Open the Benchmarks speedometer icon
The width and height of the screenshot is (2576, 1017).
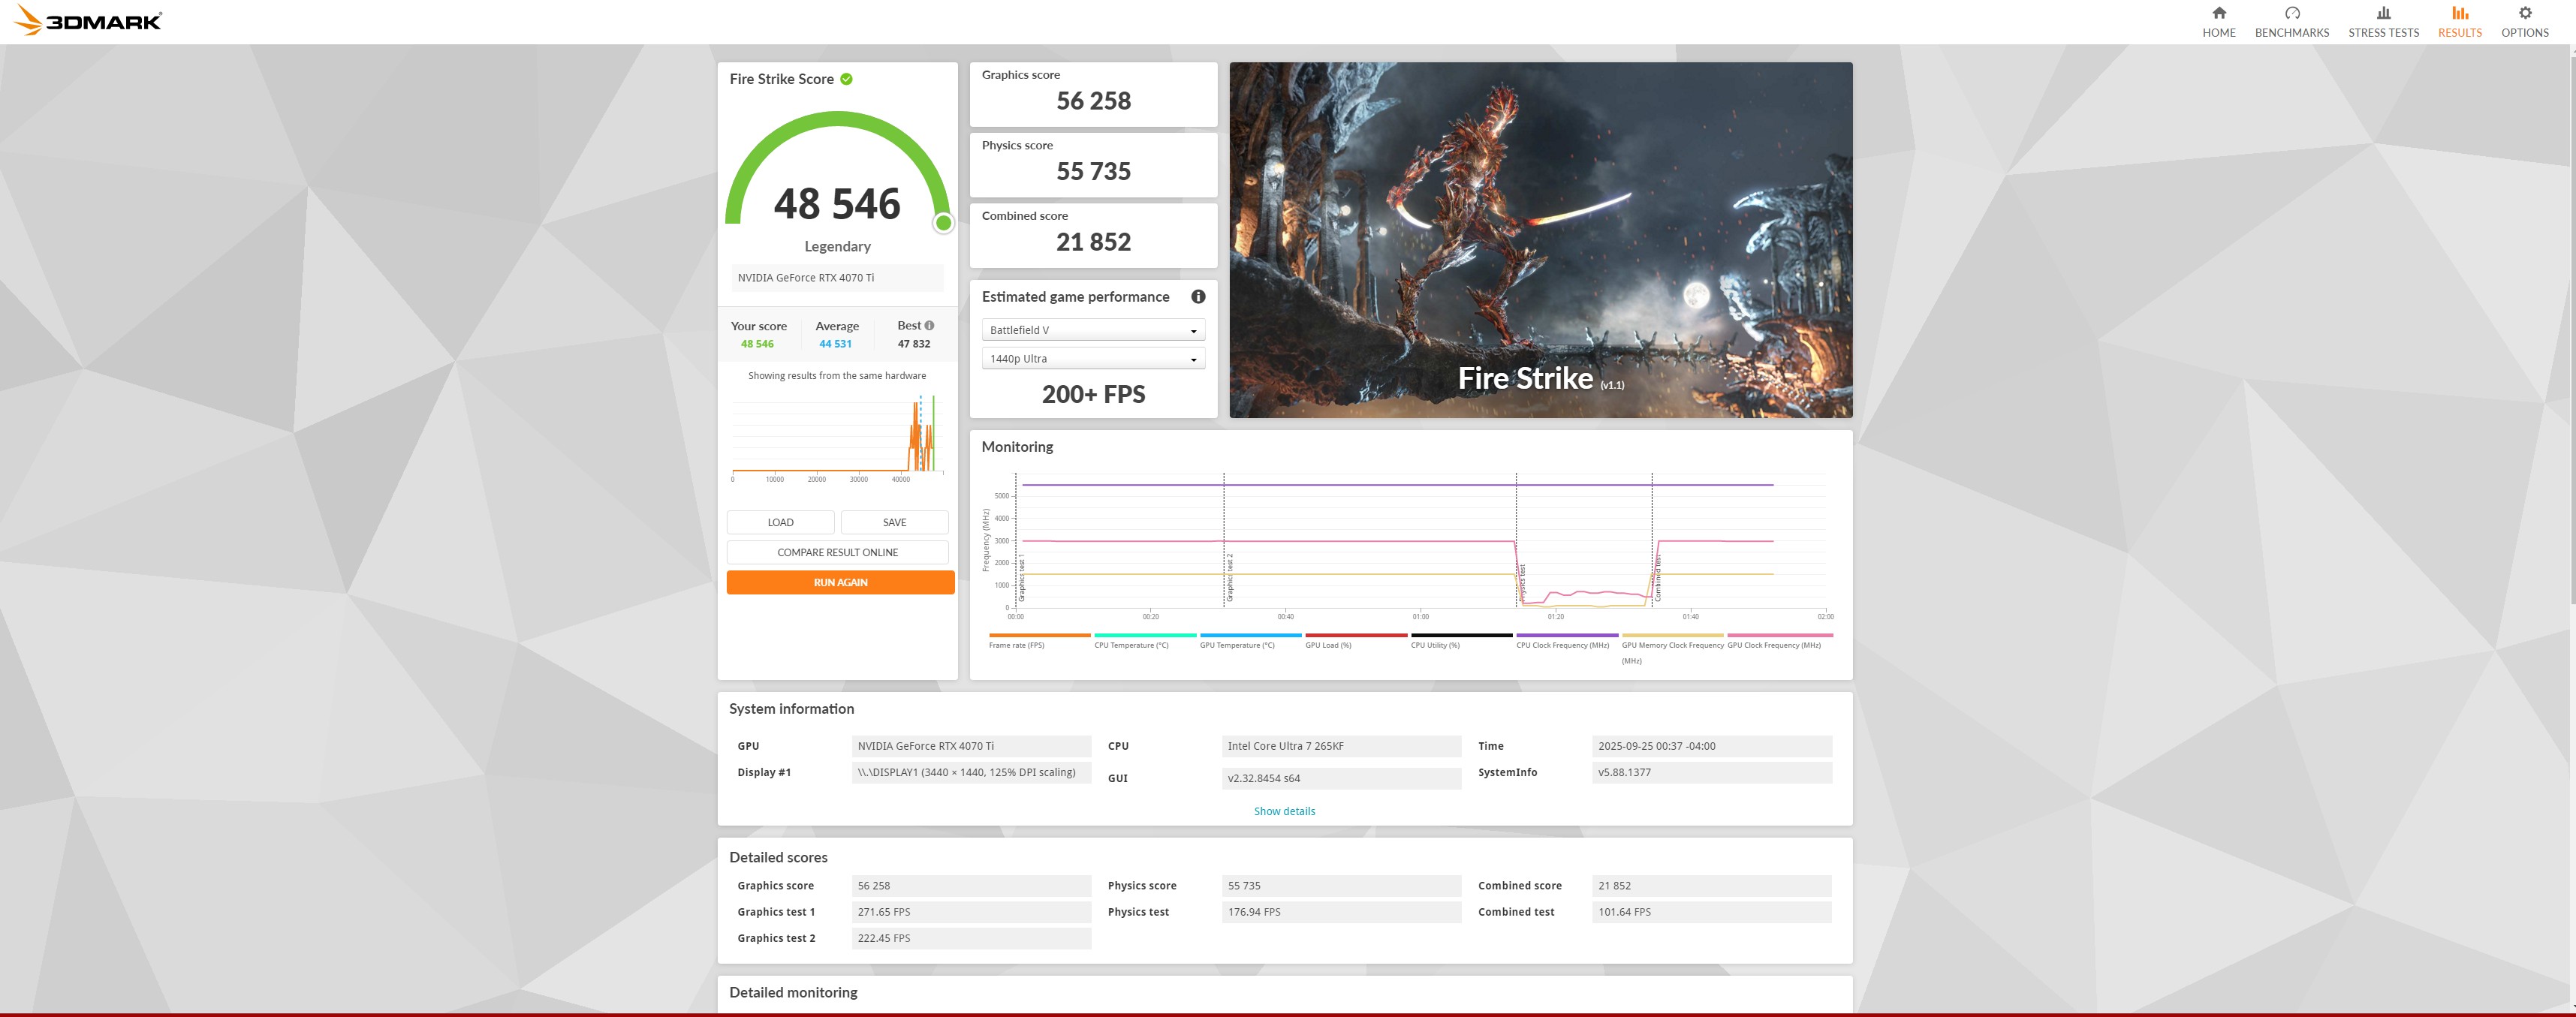(2291, 14)
